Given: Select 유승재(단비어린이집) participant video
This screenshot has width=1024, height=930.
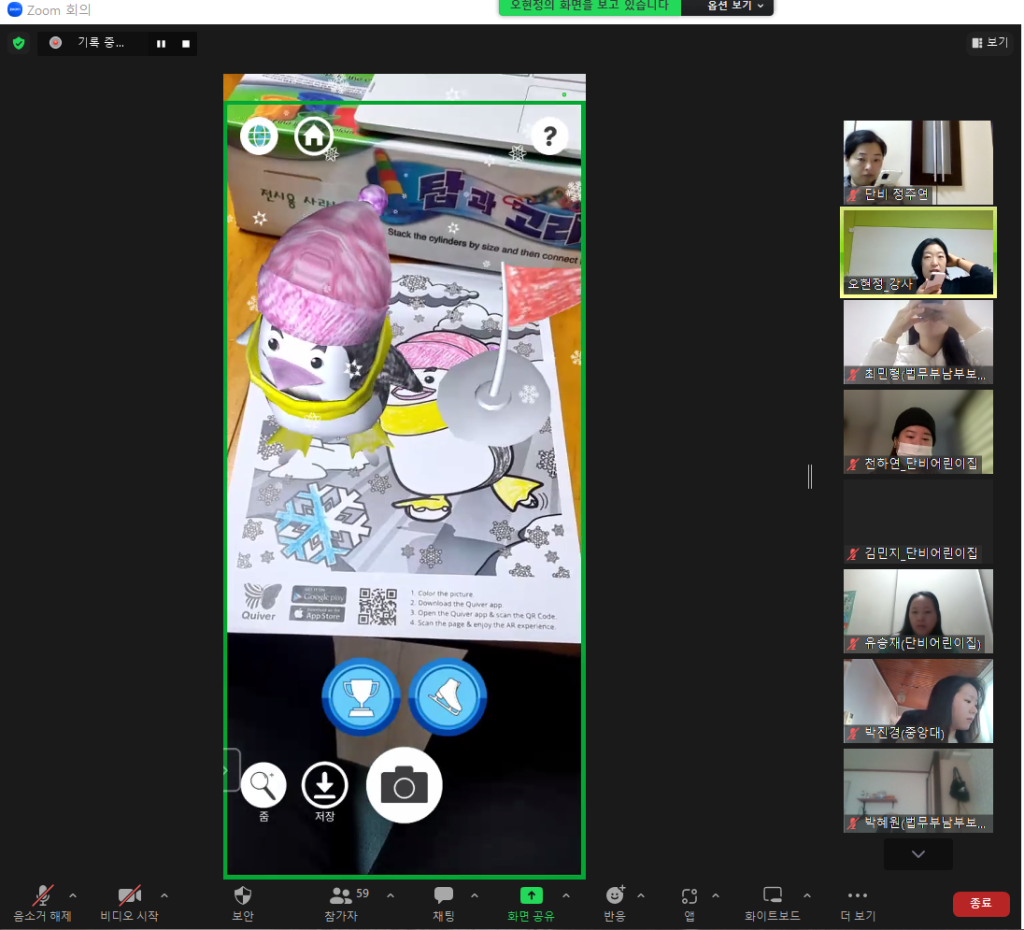Looking at the screenshot, I should (x=918, y=611).
